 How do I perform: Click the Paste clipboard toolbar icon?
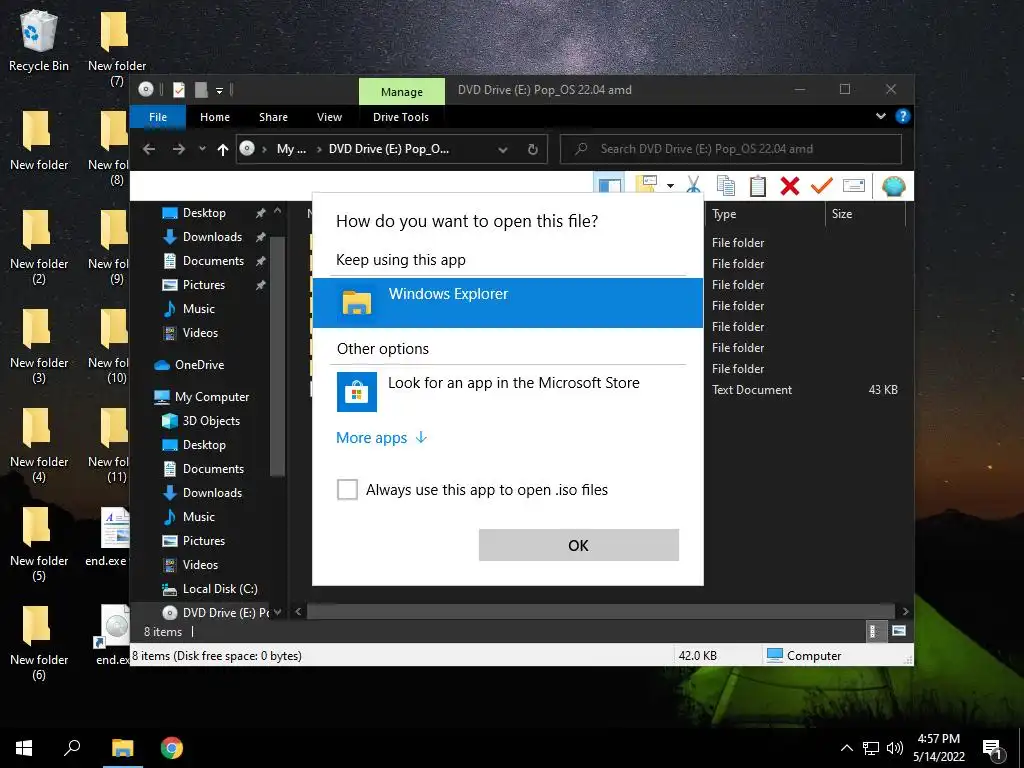point(758,186)
